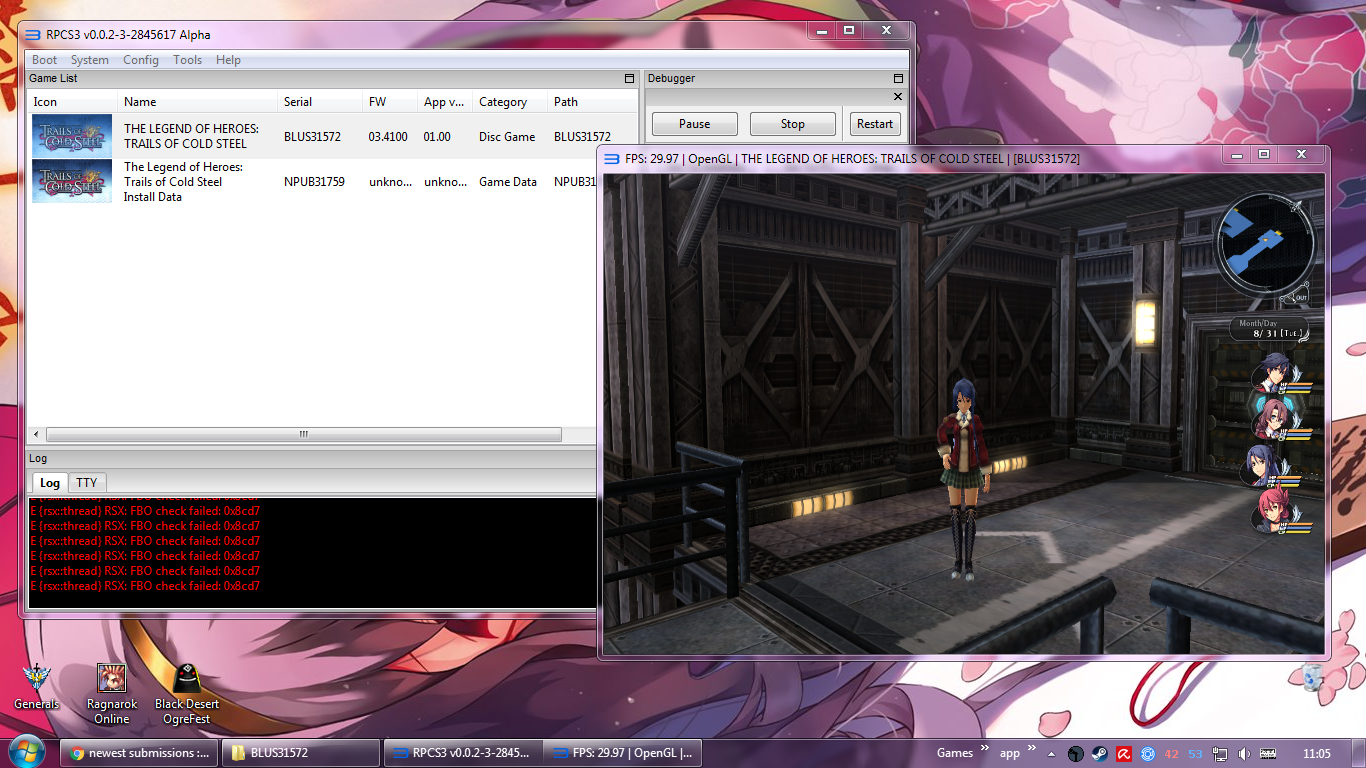Click the Windows Start orb

[27, 752]
